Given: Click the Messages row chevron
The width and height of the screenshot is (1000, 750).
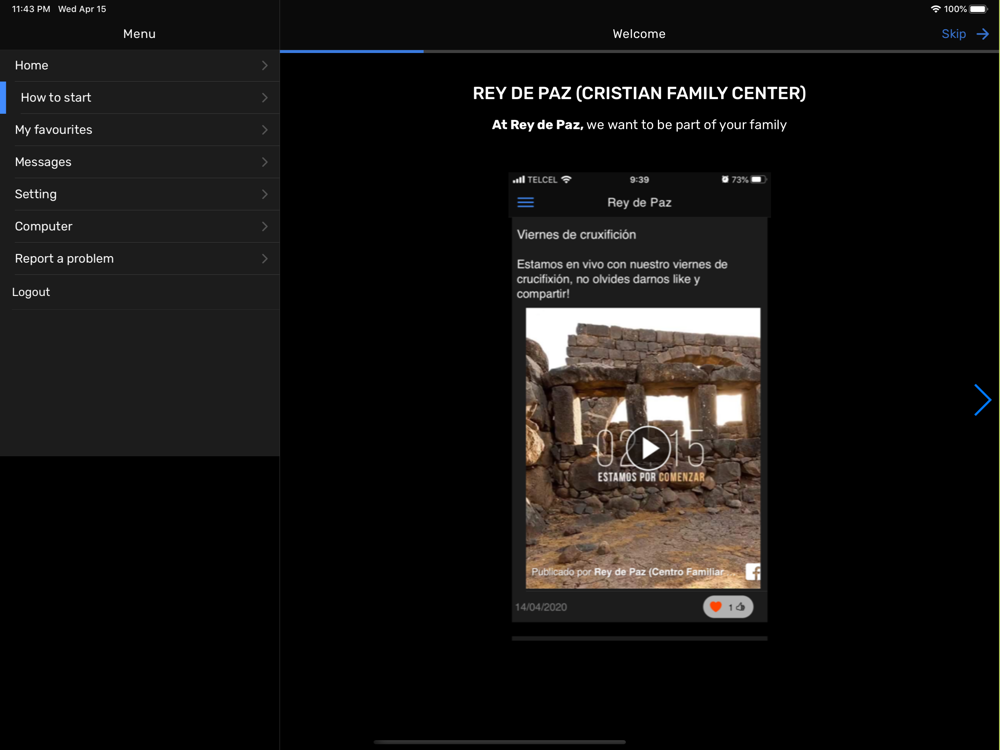Looking at the screenshot, I should coord(265,162).
